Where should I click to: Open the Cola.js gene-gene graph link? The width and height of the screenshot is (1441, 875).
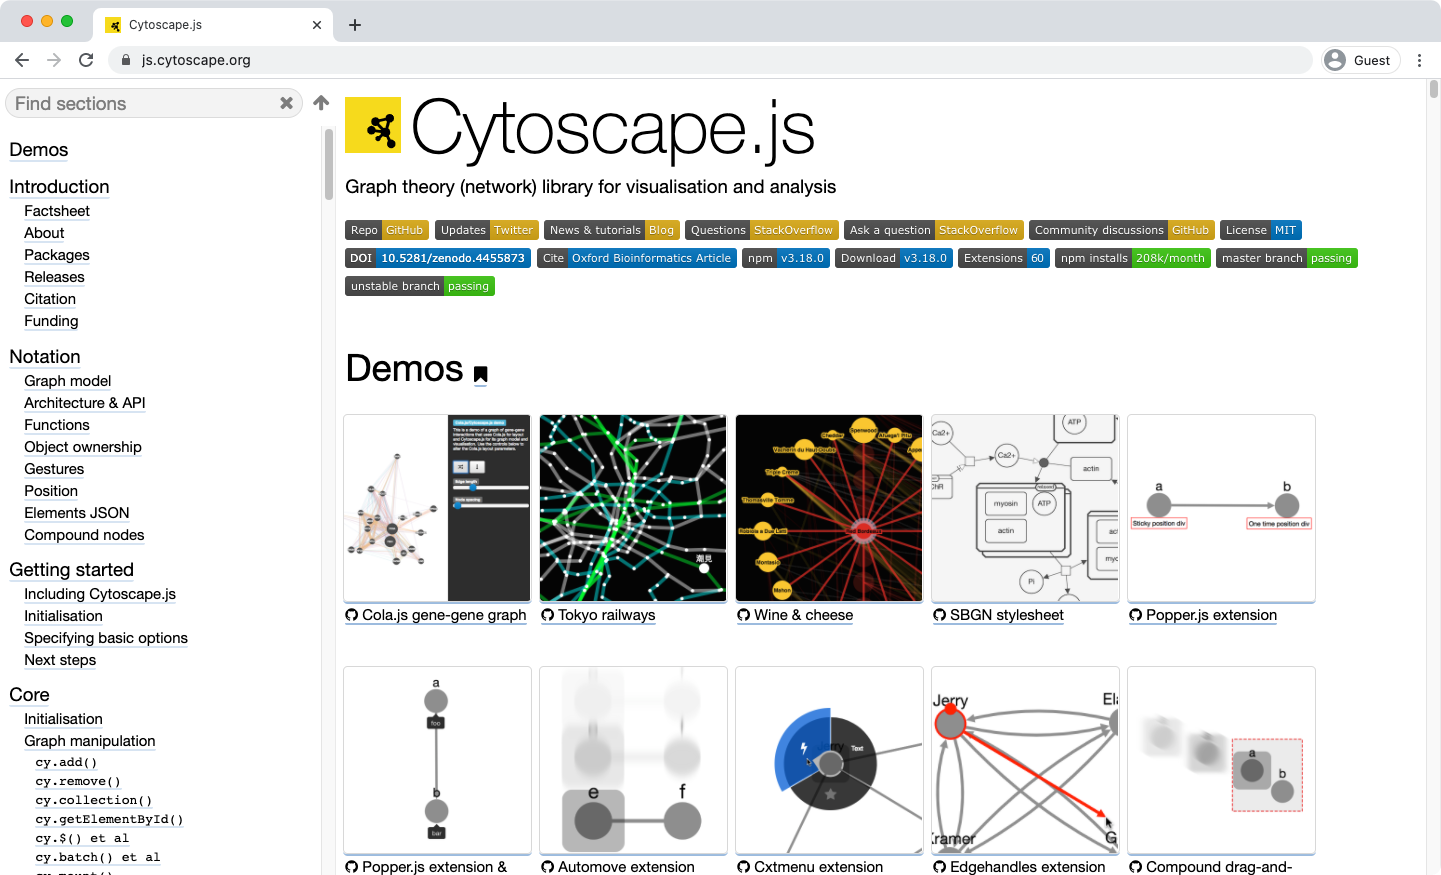(444, 615)
